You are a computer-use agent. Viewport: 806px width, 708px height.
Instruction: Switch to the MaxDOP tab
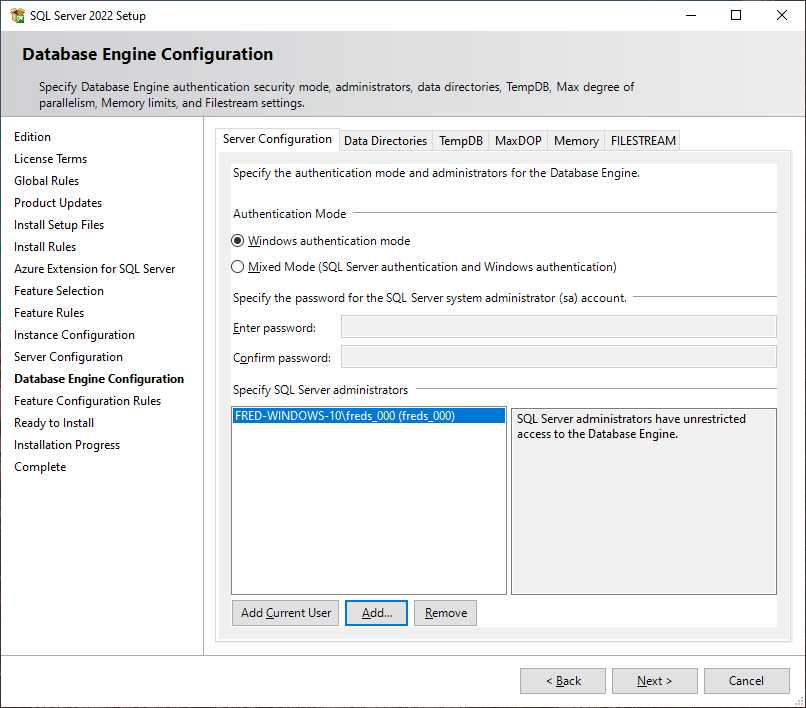[x=517, y=140]
